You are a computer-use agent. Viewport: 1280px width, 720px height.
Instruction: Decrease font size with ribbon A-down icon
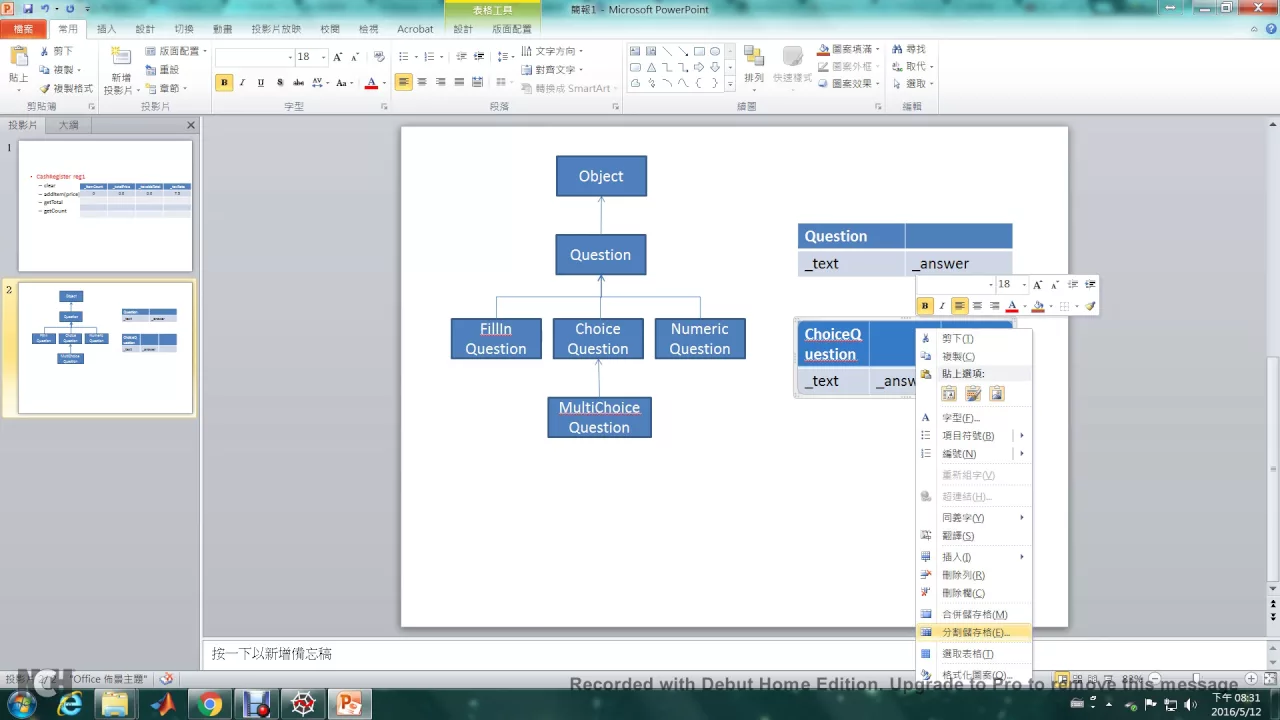coord(355,57)
